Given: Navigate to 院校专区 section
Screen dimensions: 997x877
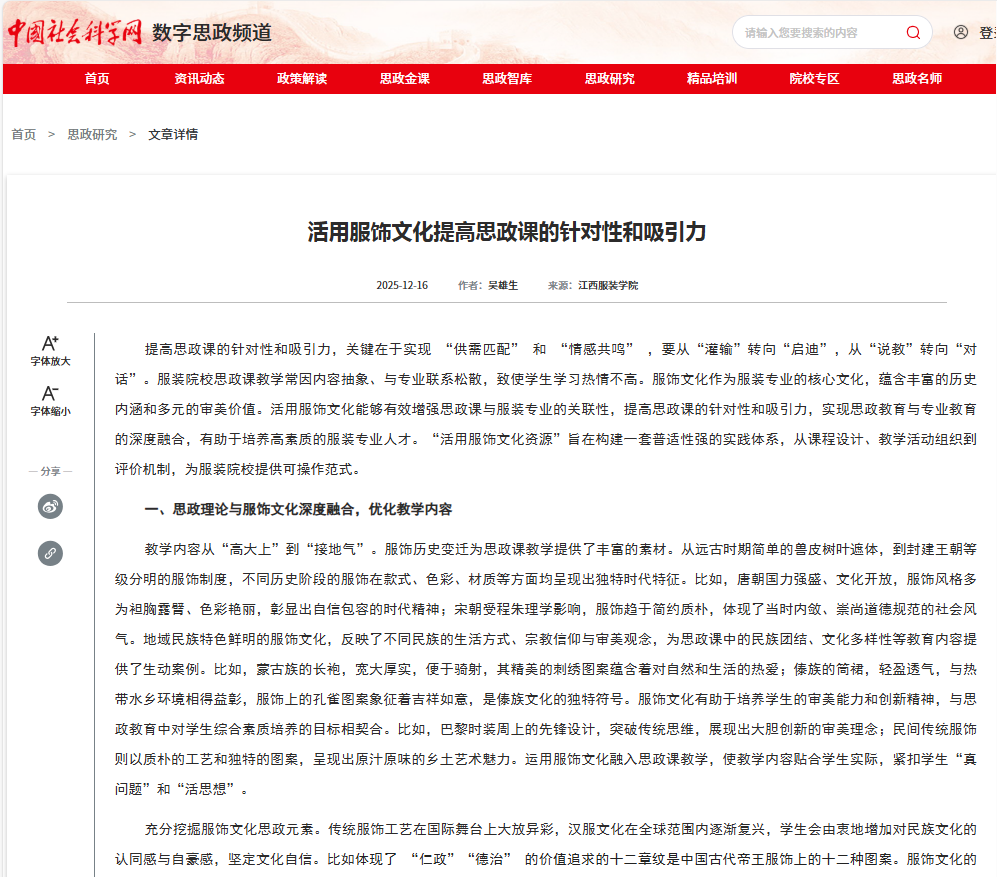Looking at the screenshot, I should point(814,79).
